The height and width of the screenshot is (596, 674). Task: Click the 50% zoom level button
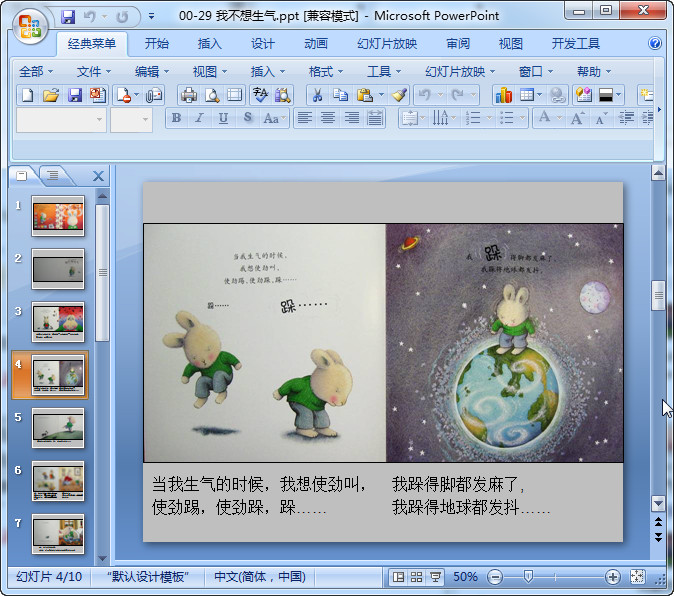coord(466,577)
